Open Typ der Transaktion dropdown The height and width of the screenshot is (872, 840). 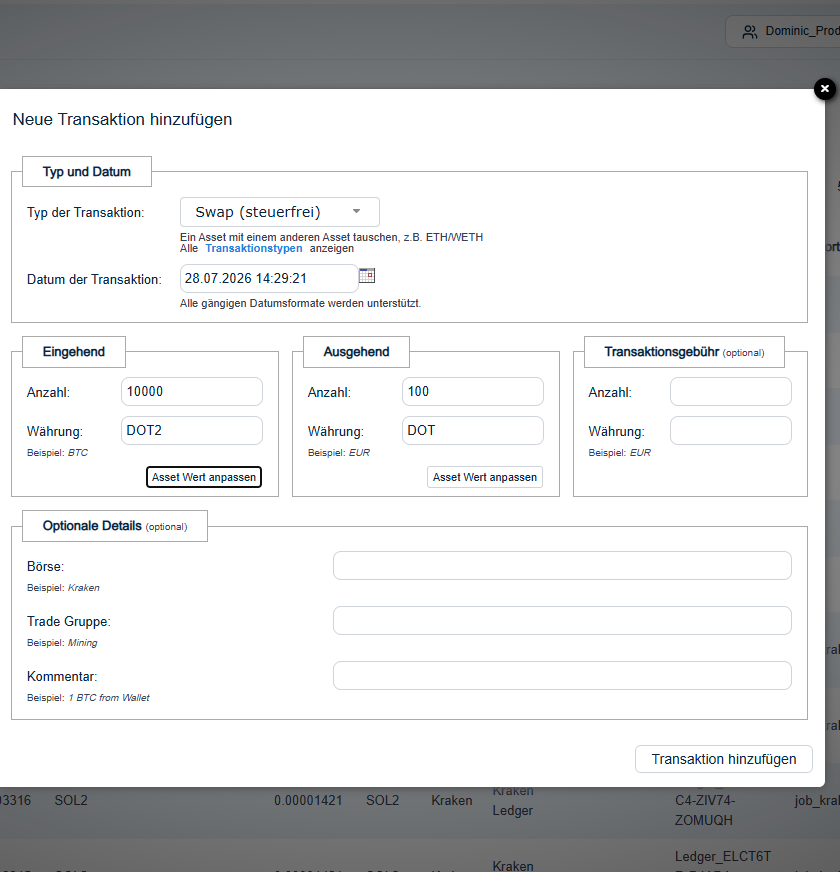point(280,212)
